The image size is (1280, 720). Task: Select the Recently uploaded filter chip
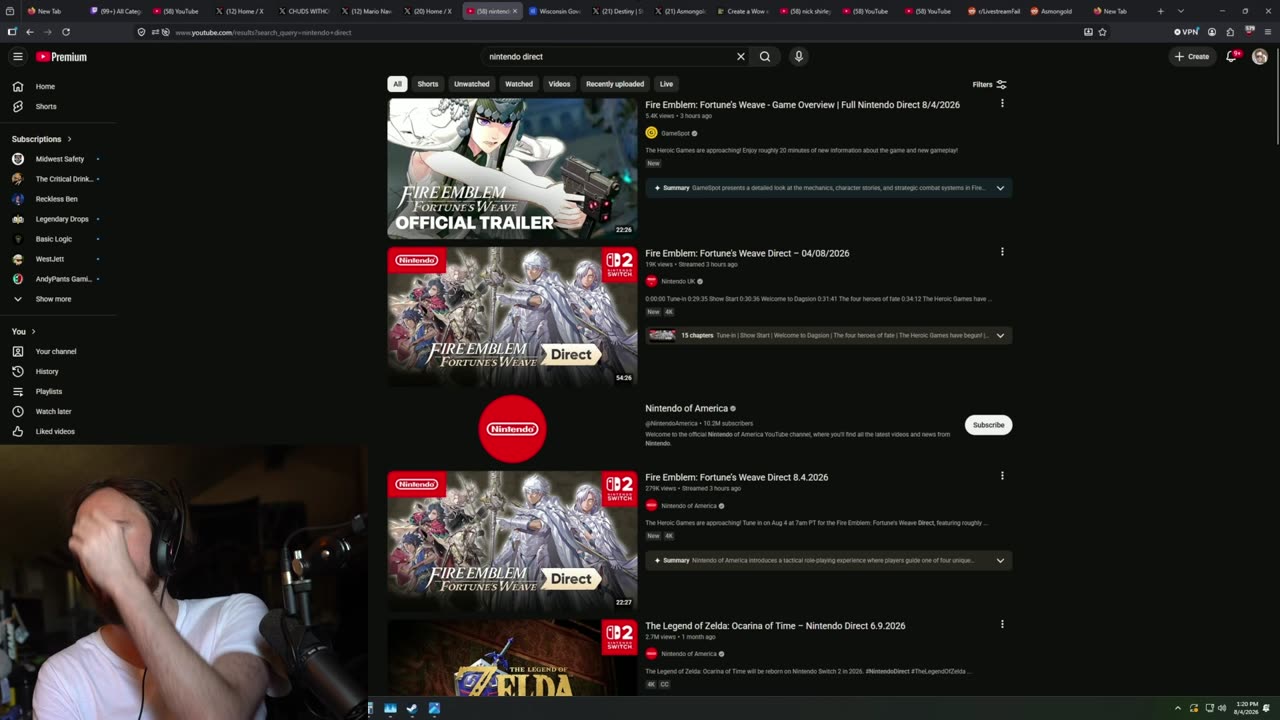tap(615, 84)
